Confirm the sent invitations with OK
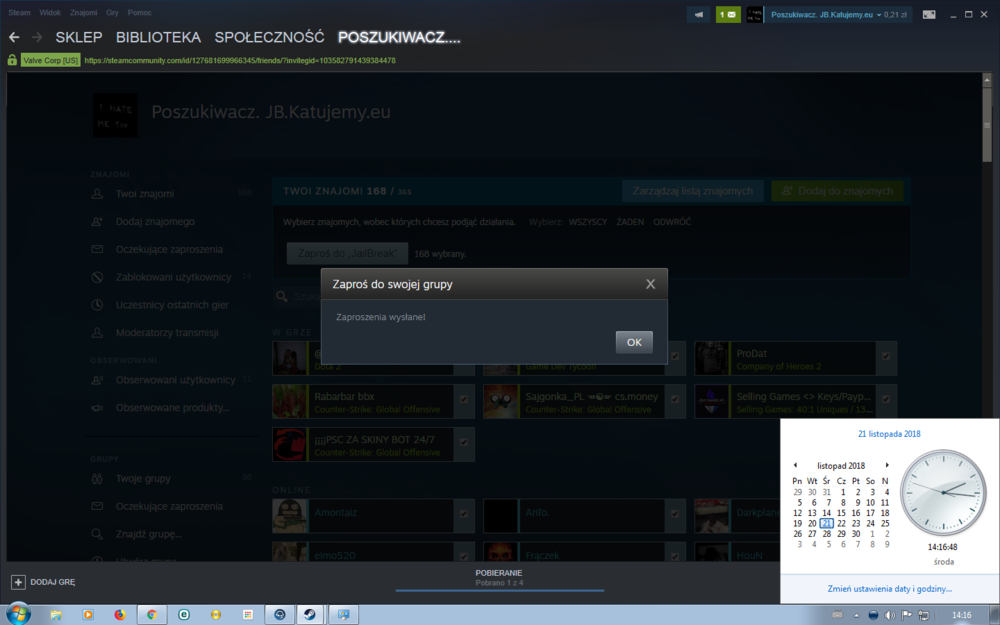The height and width of the screenshot is (625, 1000). coord(634,342)
